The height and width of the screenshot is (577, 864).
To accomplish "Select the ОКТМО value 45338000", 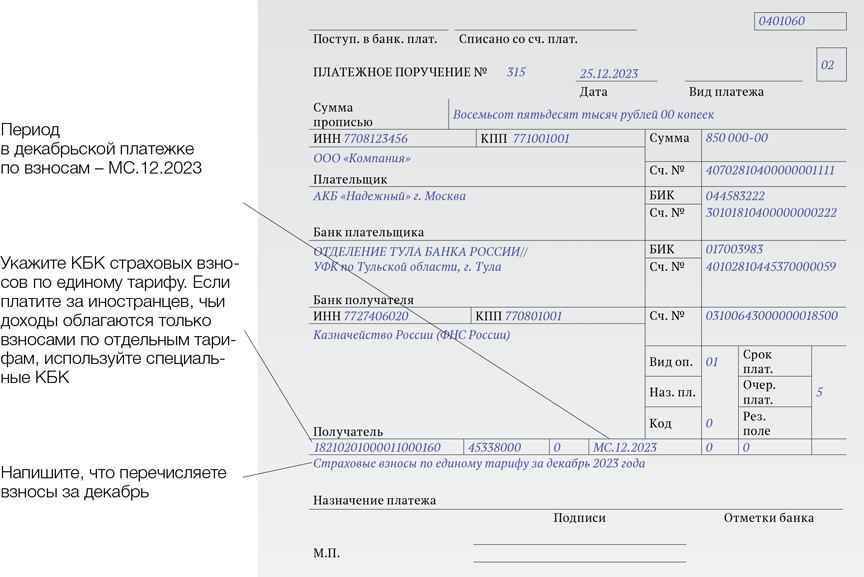I will (x=494, y=448).
